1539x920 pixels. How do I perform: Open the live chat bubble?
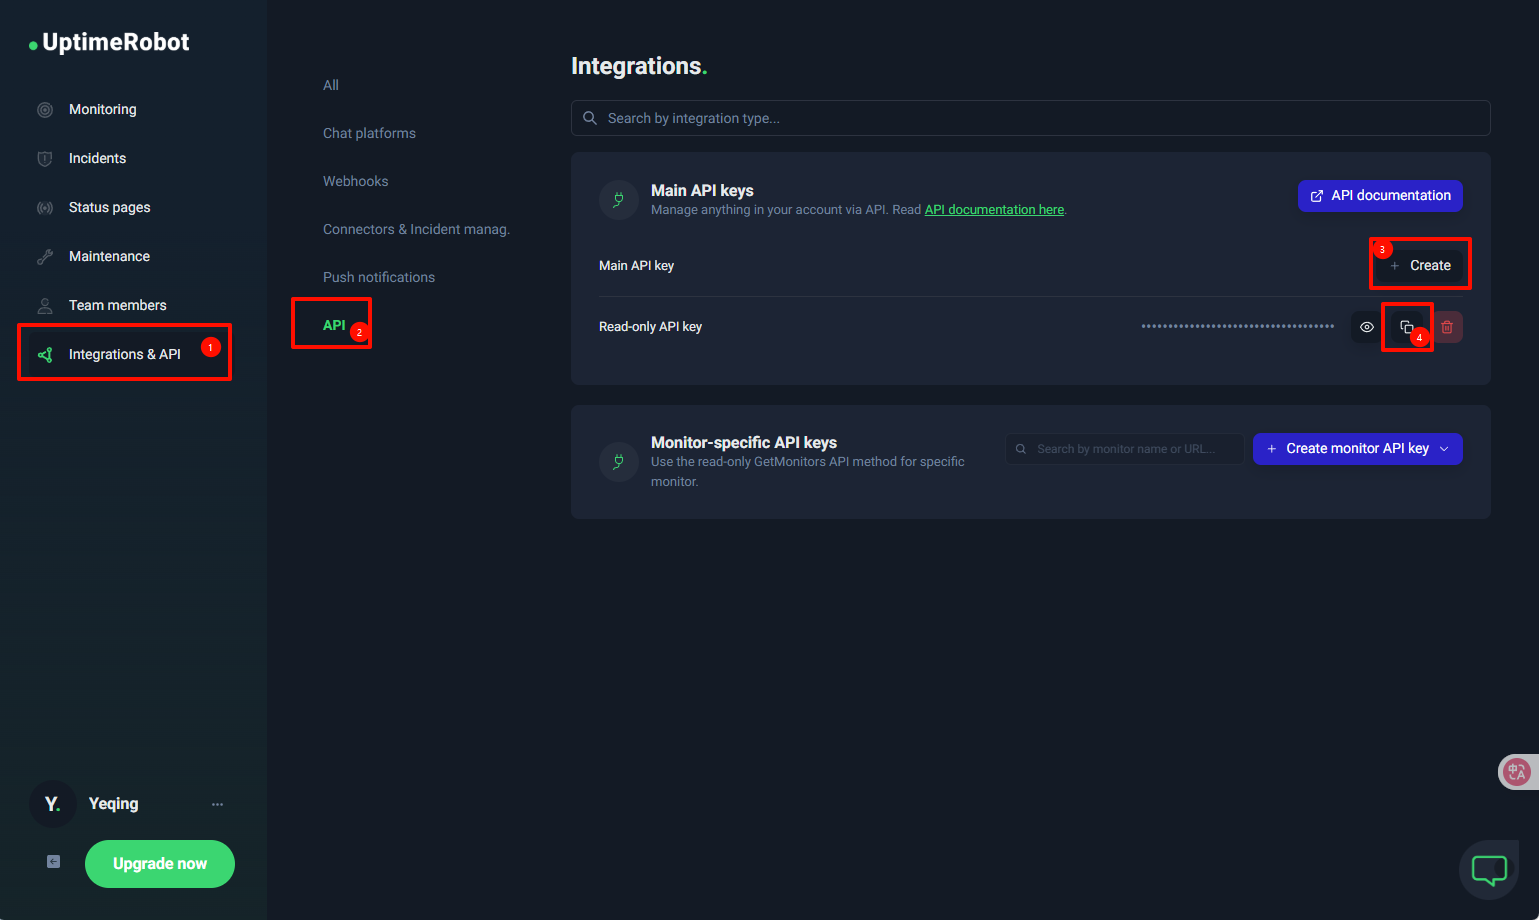click(1489, 870)
